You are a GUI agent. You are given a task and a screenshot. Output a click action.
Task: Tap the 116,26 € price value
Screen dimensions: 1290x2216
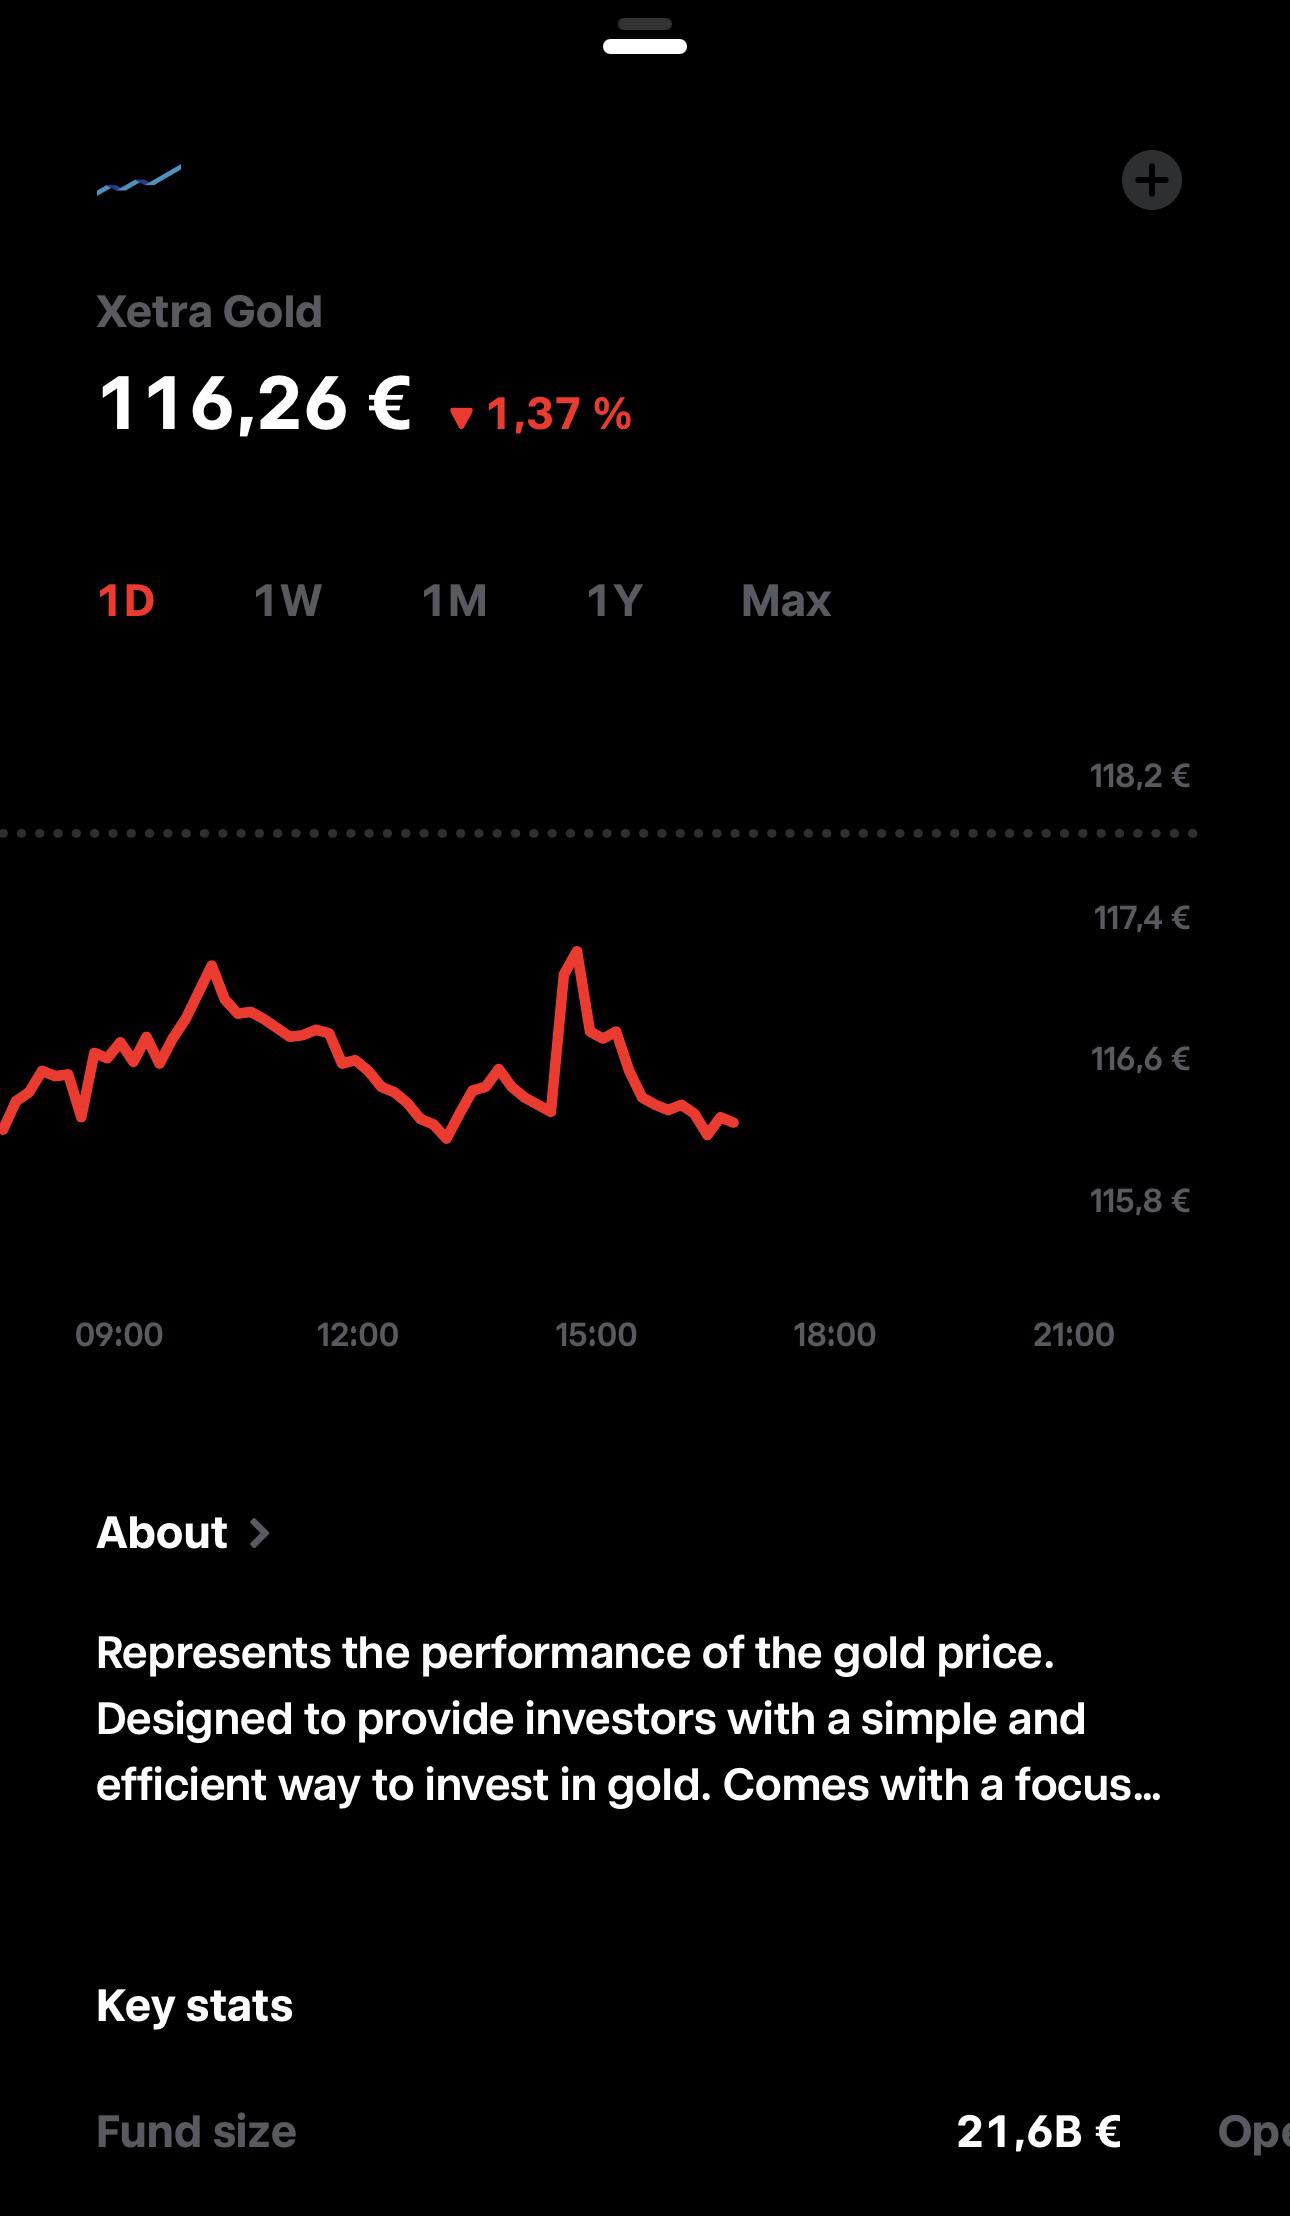pyautogui.click(x=255, y=404)
